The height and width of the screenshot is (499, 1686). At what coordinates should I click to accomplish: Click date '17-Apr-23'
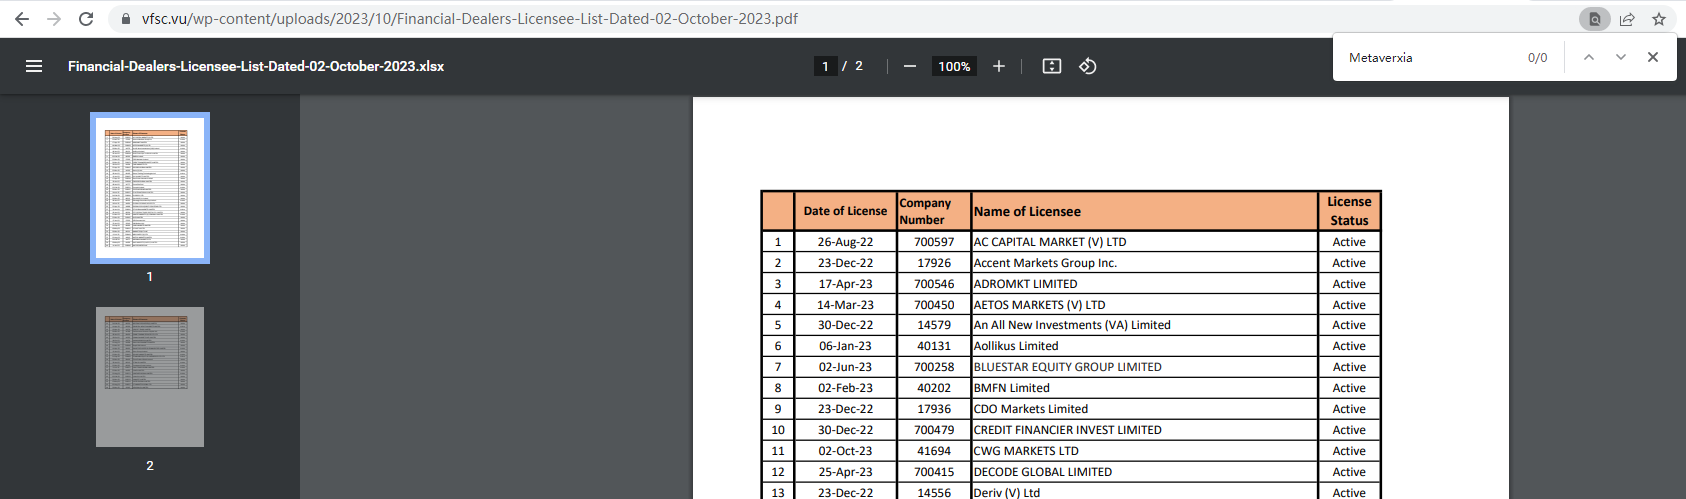(845, 284)
